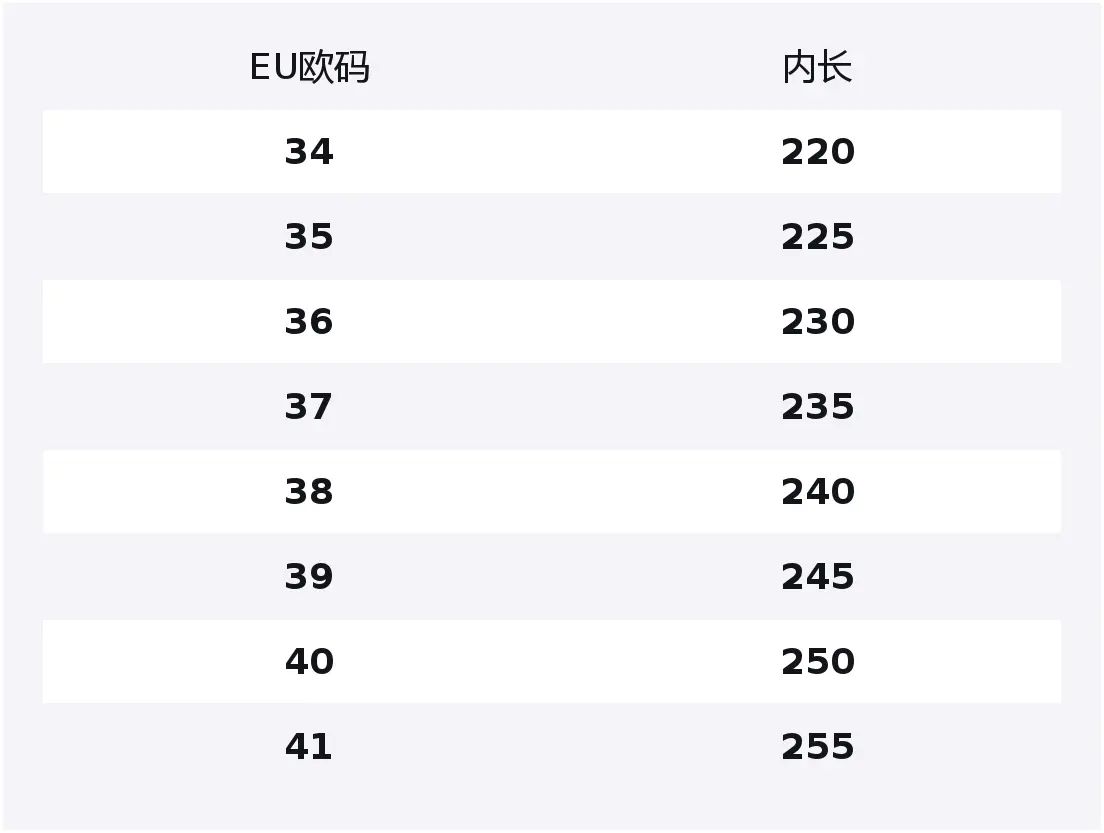
Task: Click the 内长 column header
Action: (x=817, y=68)
